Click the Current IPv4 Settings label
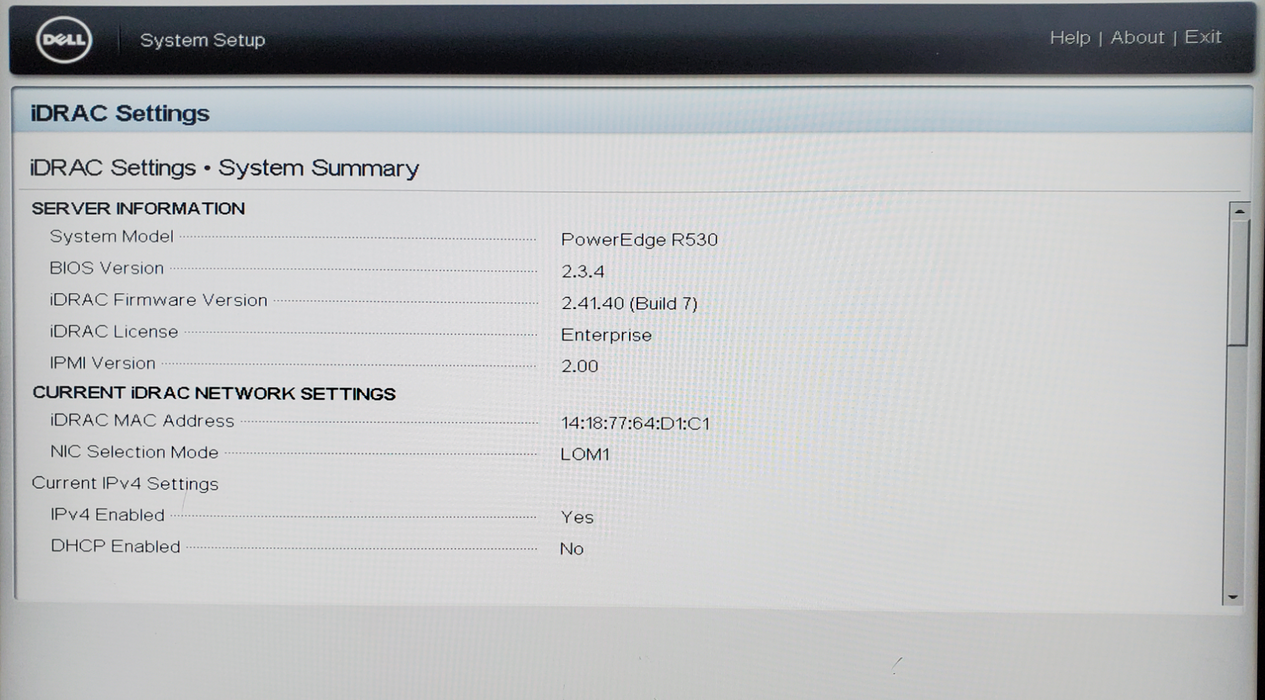 coord(125,484)
